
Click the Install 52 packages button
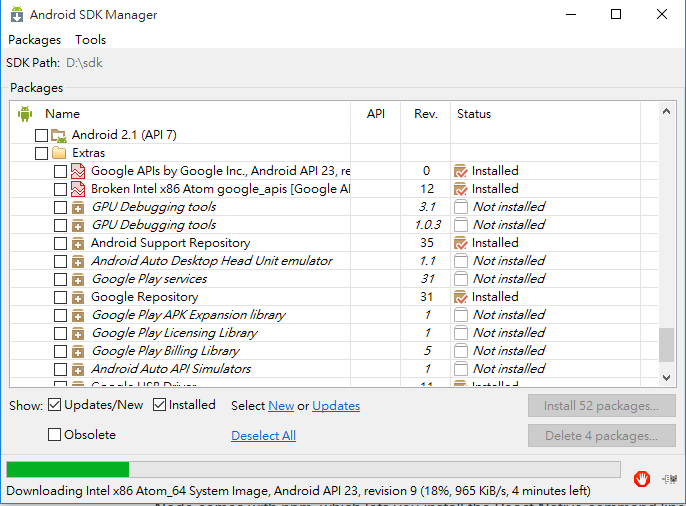[602, 406]
